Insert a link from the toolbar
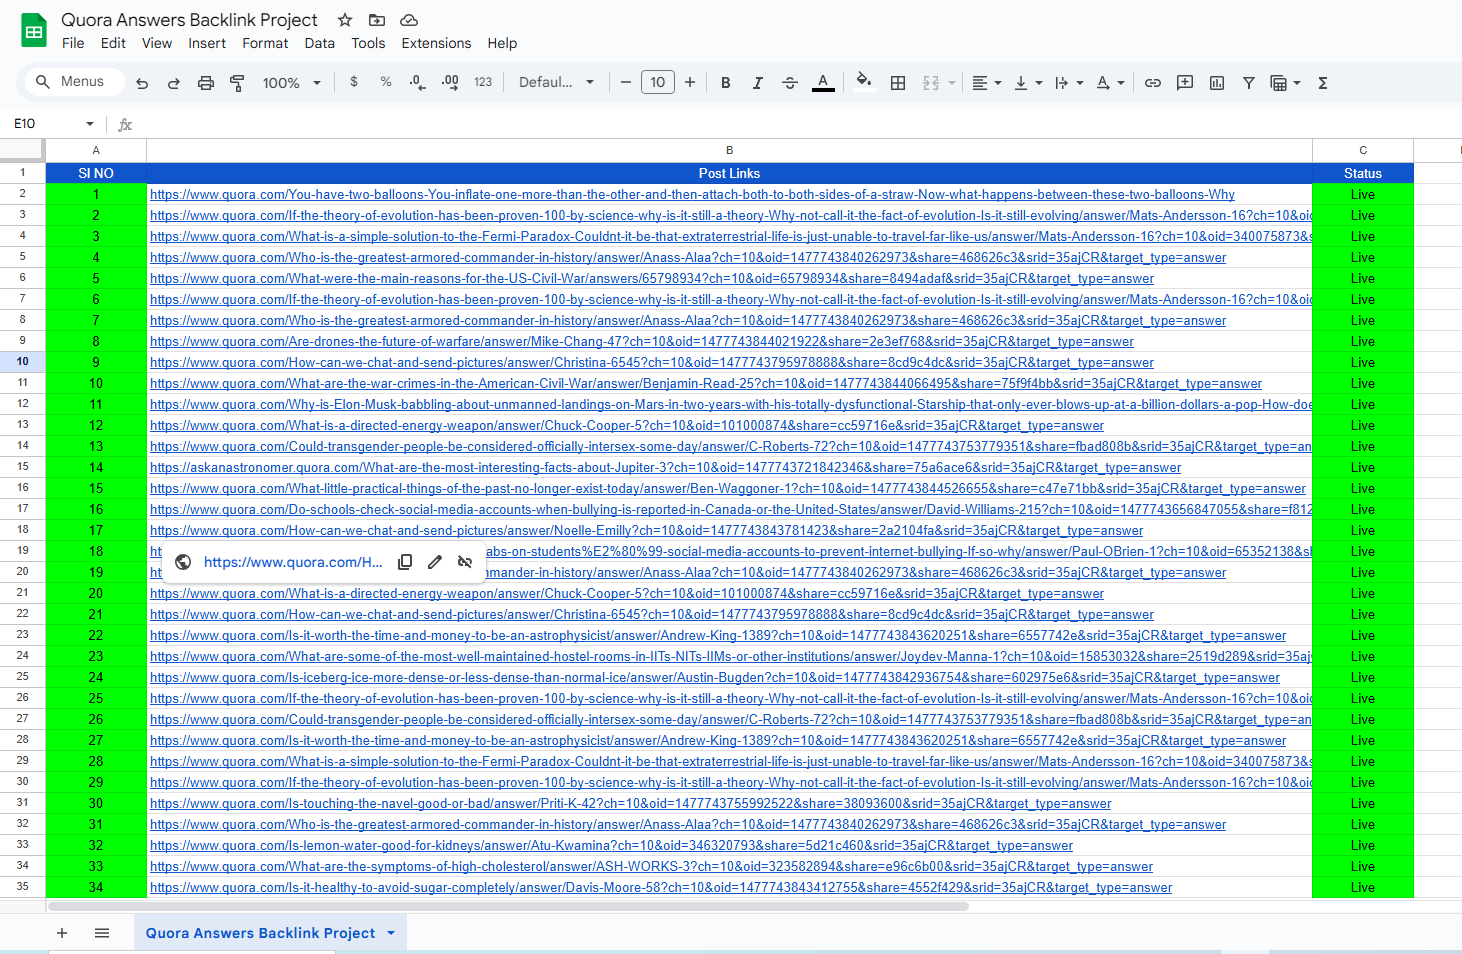Viewport: 1462px width, 954px height. click(1153, 83)
